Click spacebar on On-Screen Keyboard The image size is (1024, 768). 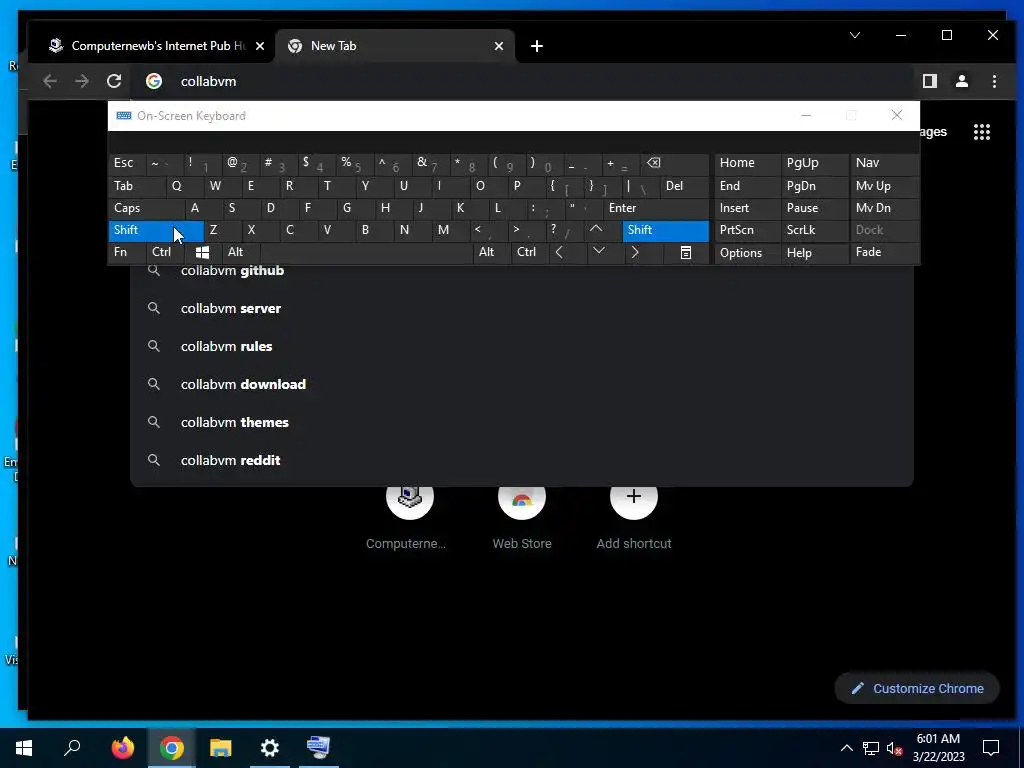366,252
